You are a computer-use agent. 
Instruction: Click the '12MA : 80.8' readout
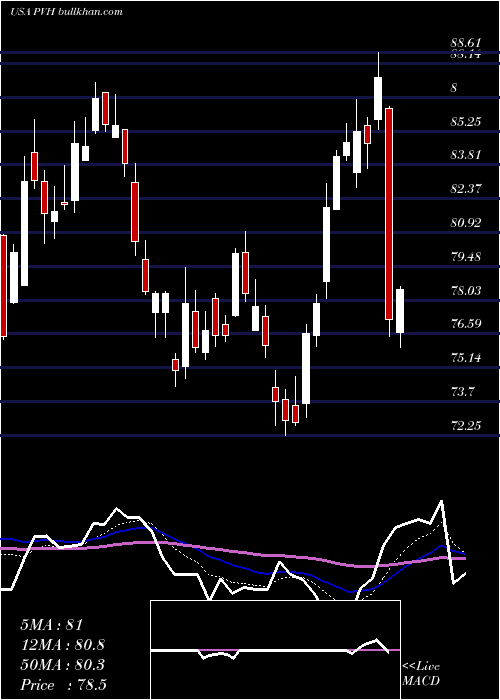[62, 645]
